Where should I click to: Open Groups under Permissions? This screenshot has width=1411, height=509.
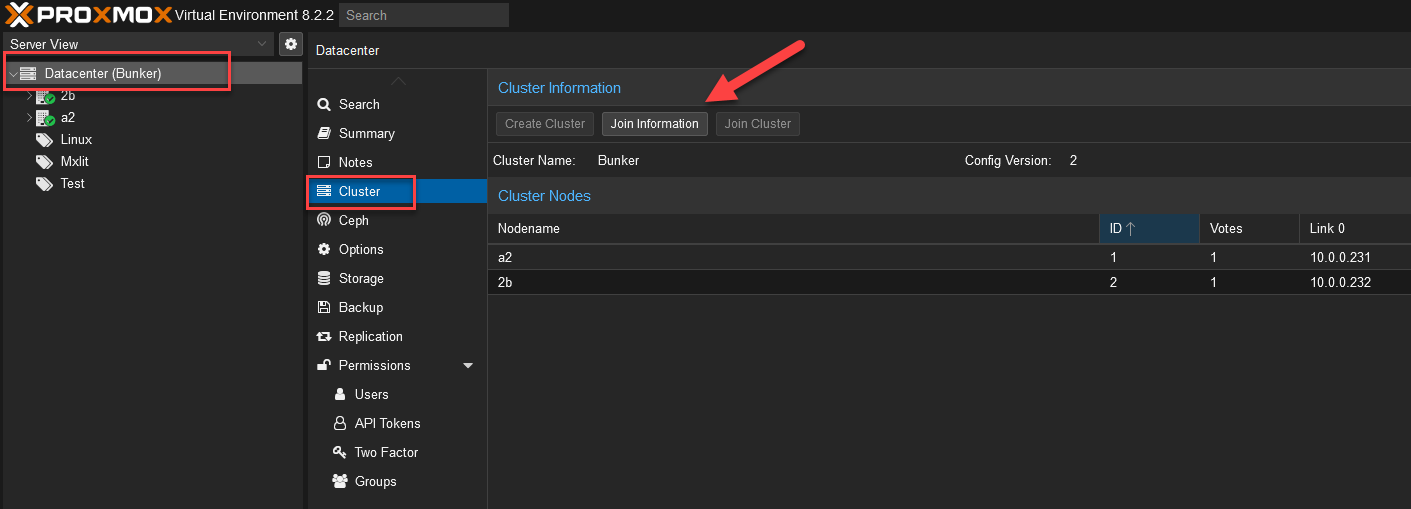coord(398,481)
